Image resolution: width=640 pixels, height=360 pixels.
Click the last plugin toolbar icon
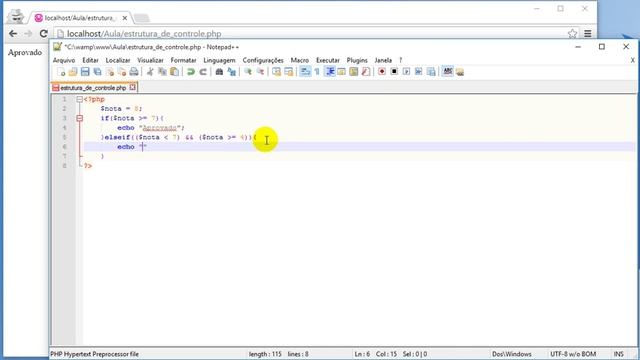tap(460, 72)
